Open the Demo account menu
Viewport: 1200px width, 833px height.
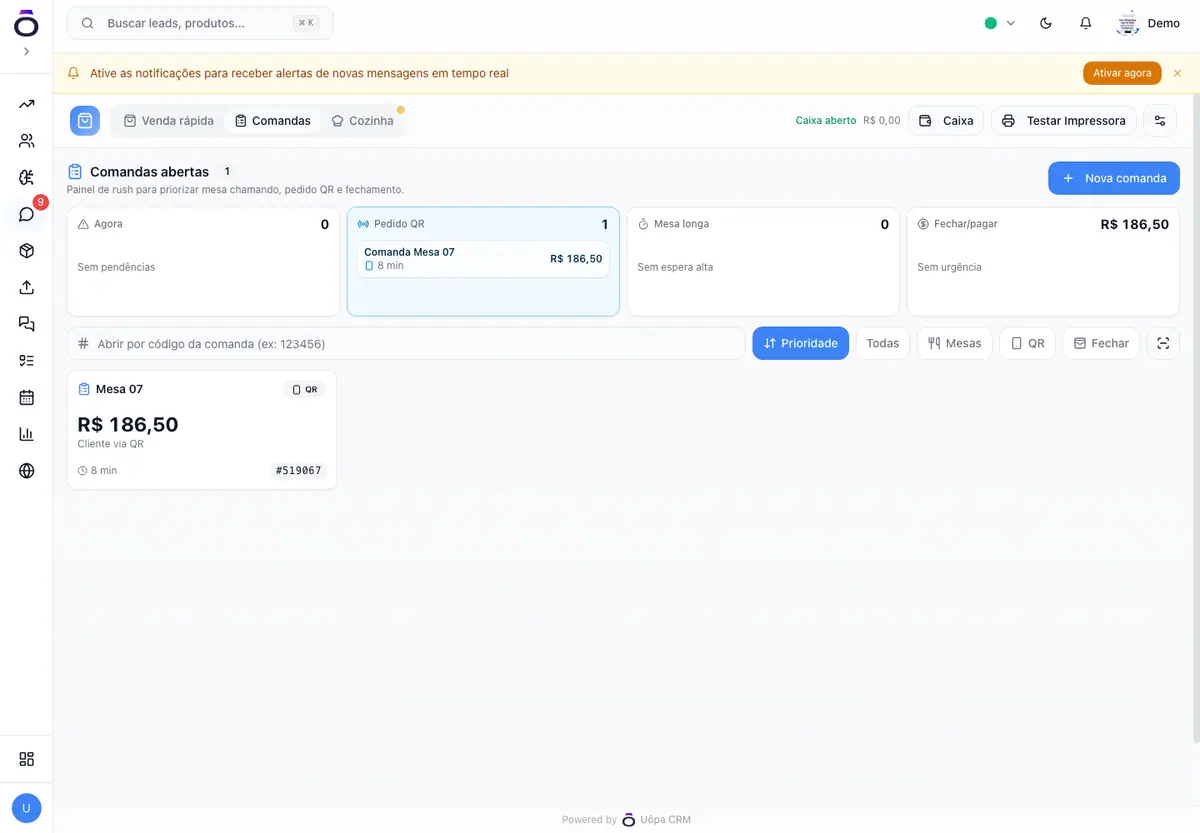[x=1149, y=23]
